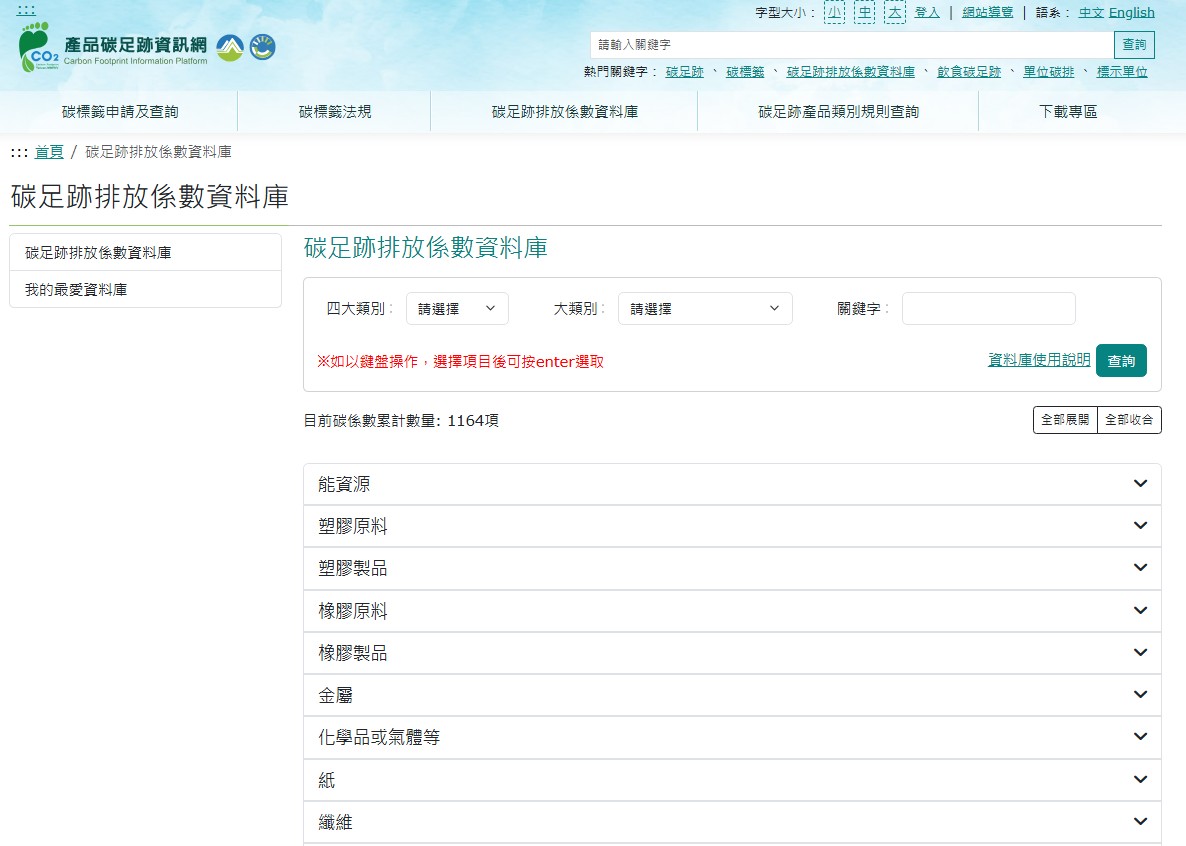This screenshot has height=846, width=1186.
Task: Open the 四大類別 dropdown
Action: [x=457, y=309]
